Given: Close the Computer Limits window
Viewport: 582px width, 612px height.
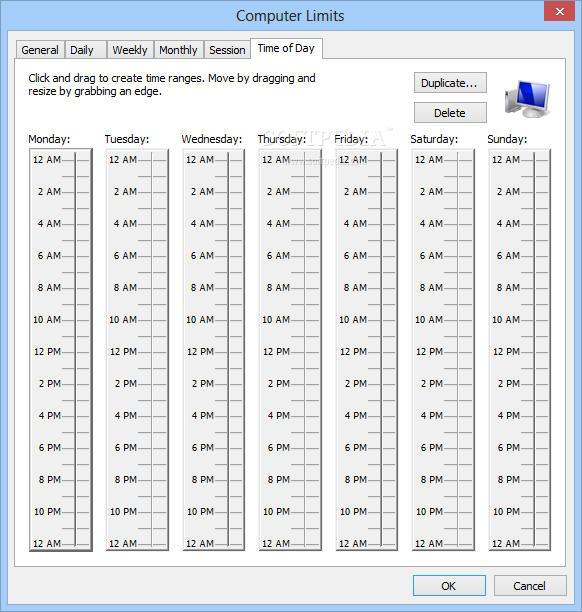Looking at the screenshot, I should click(x=559, y=11).
